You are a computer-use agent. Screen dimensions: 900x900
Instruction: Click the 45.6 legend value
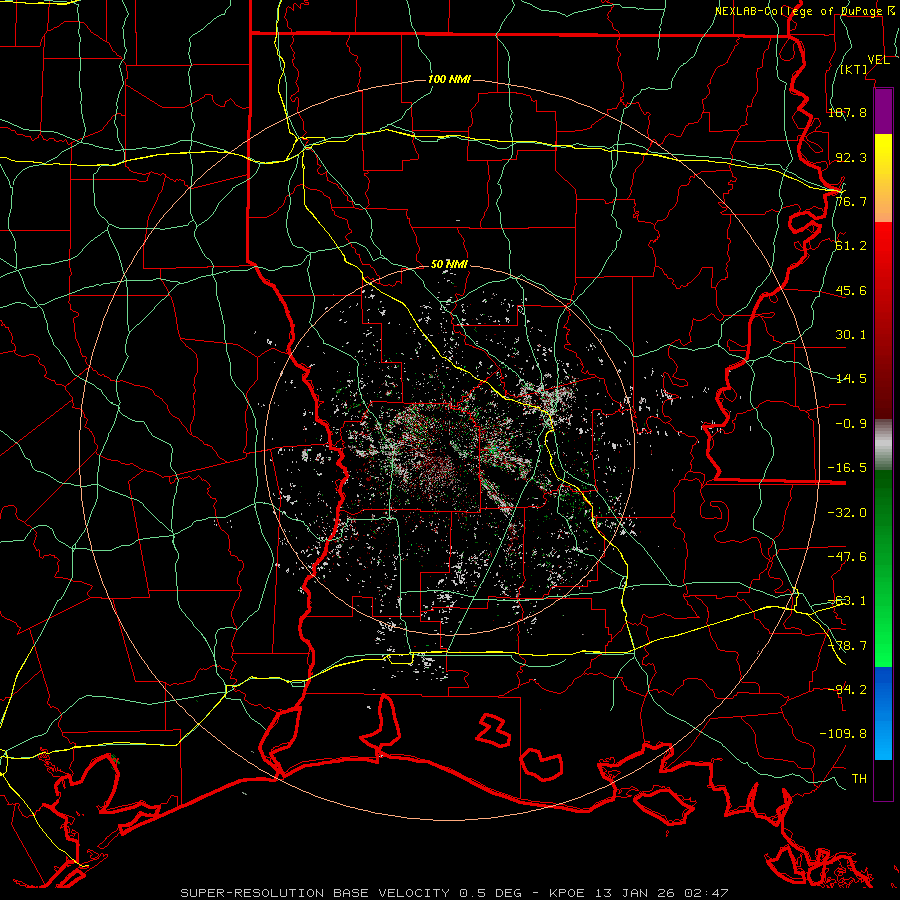coord(851,290)
